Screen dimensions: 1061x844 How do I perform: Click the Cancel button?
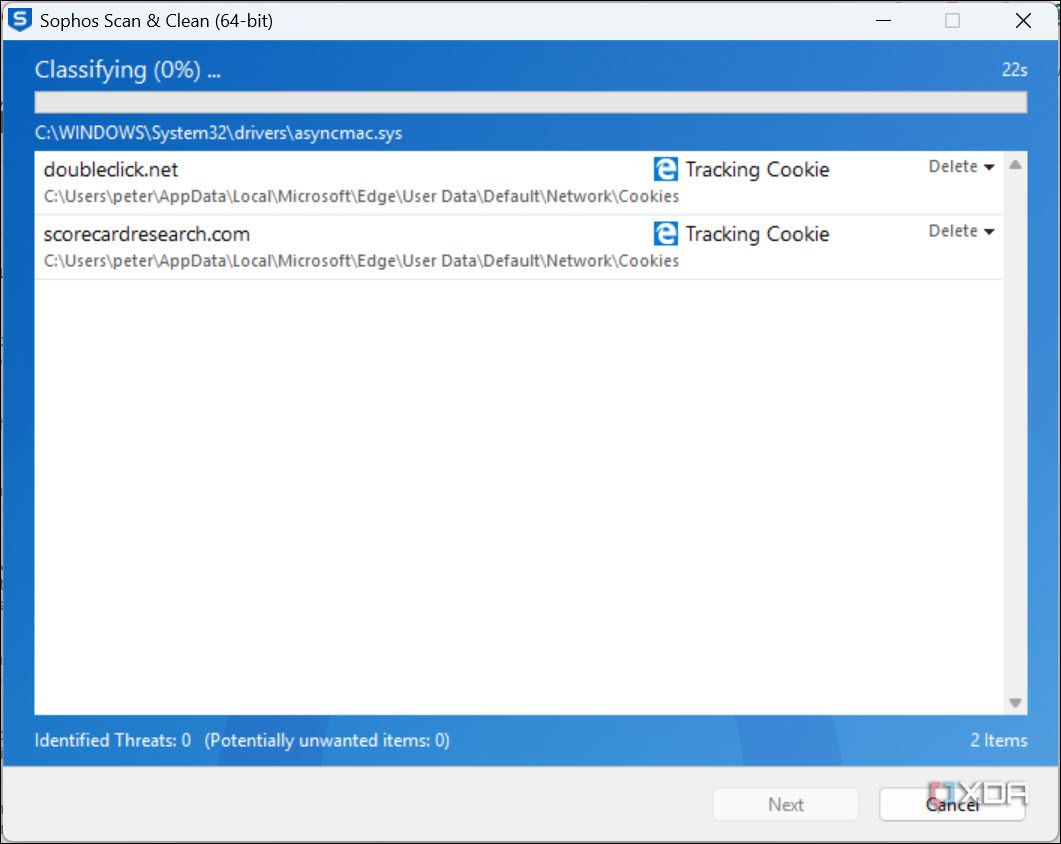(x=952, y=804)
